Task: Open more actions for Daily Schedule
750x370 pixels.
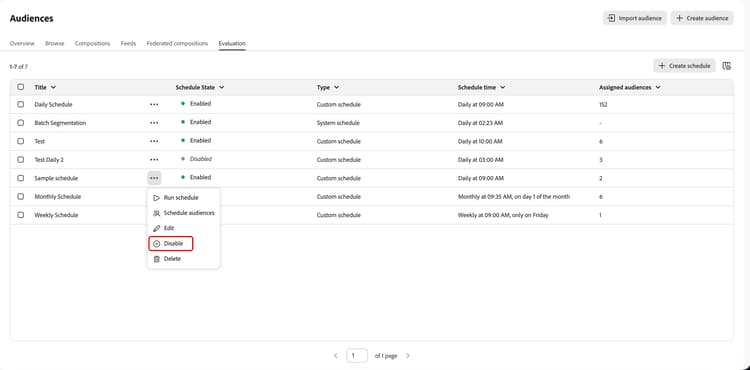Action: (x=154, y=104)
